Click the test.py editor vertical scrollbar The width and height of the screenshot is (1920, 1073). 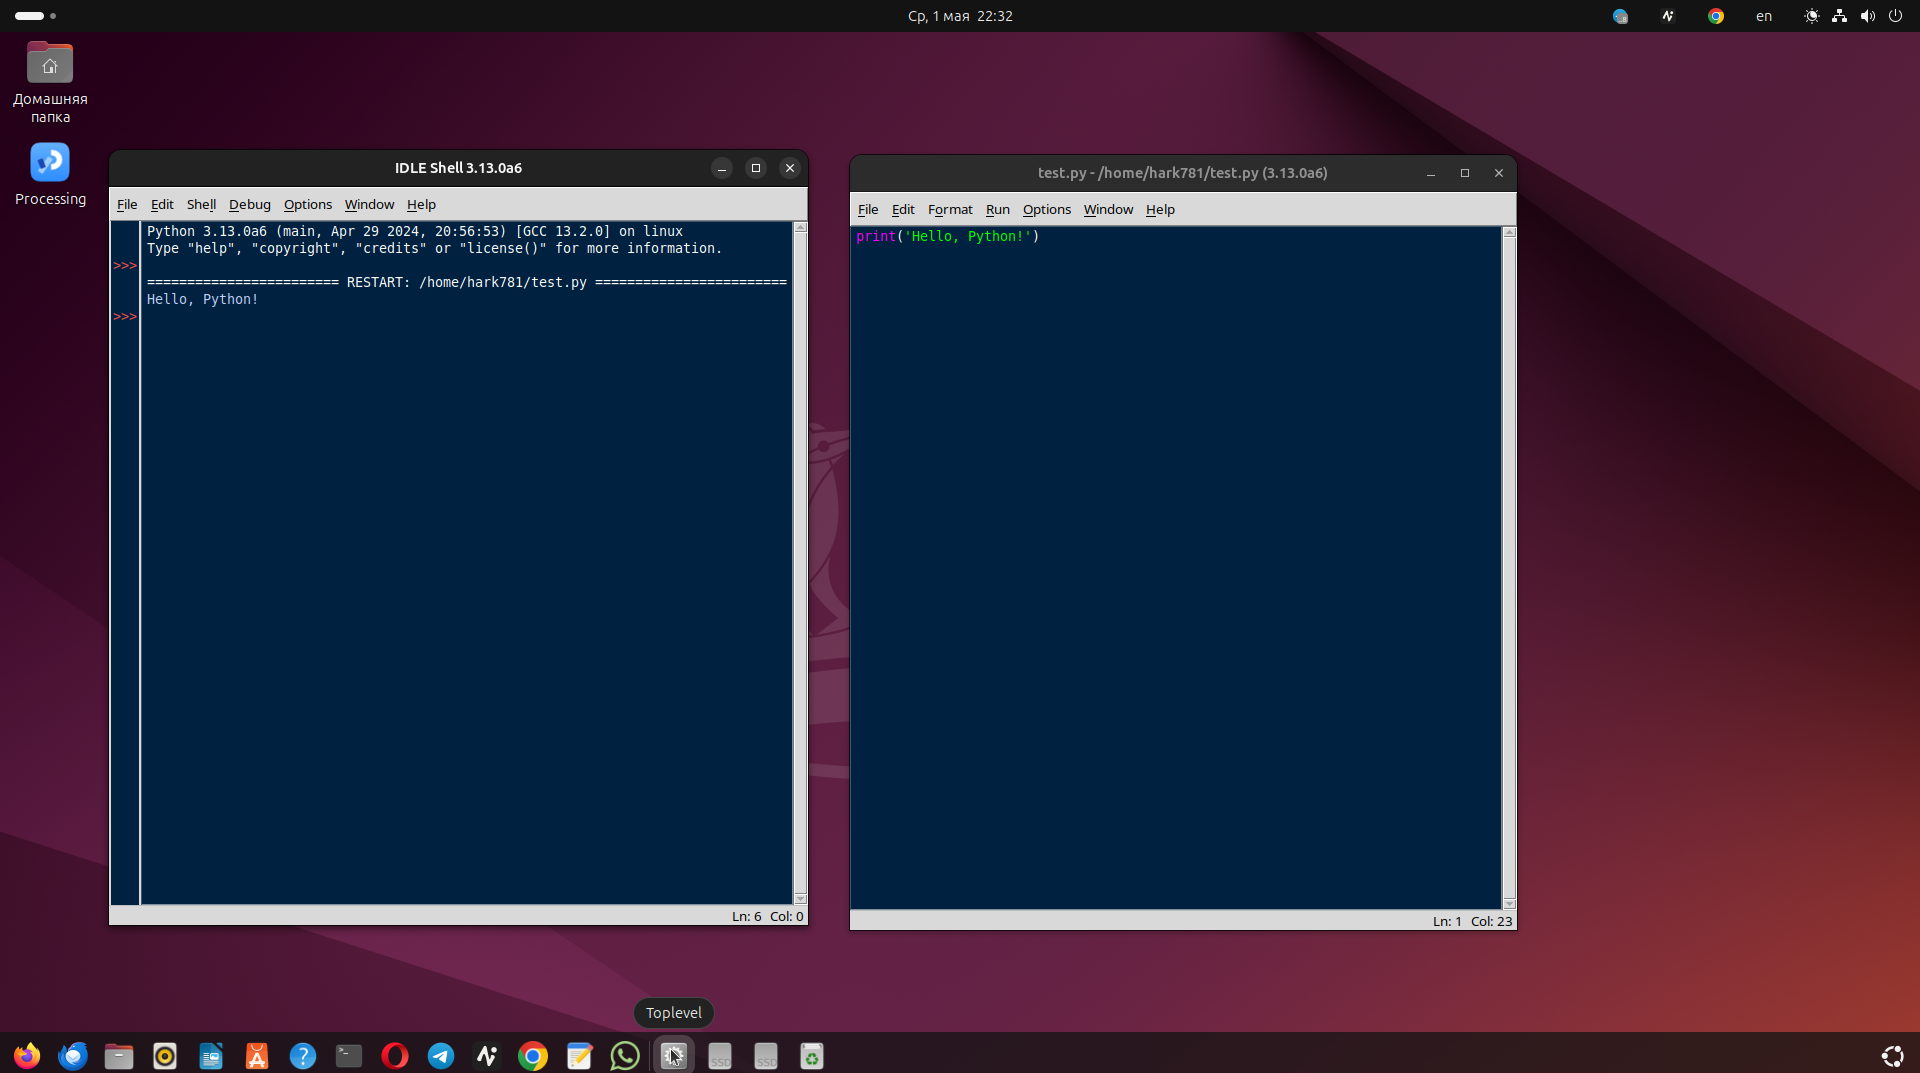click(x=1509, y=568)
